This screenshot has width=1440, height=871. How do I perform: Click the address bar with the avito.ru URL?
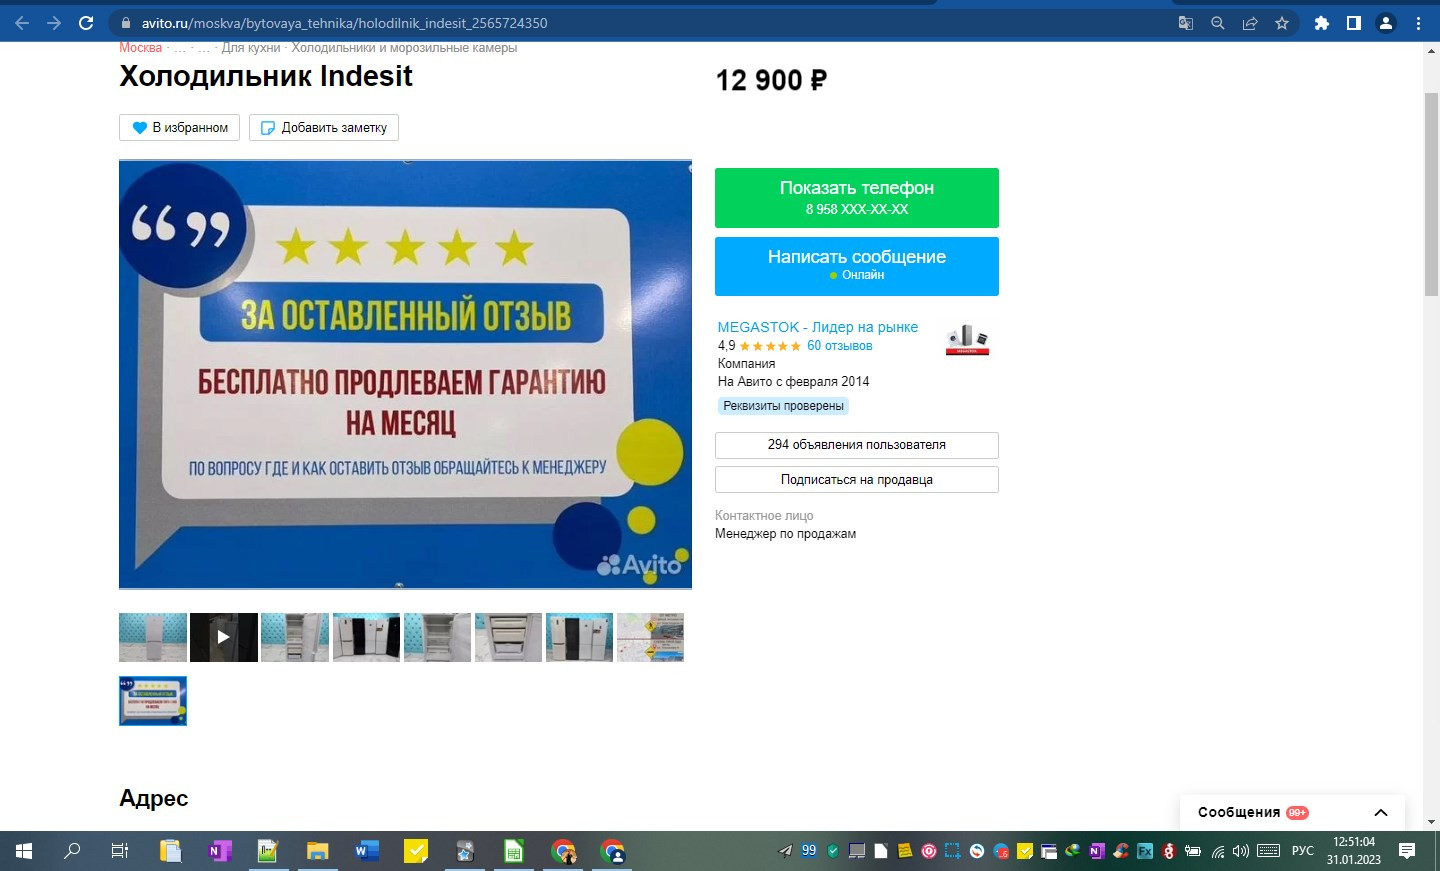pos(640,23)
